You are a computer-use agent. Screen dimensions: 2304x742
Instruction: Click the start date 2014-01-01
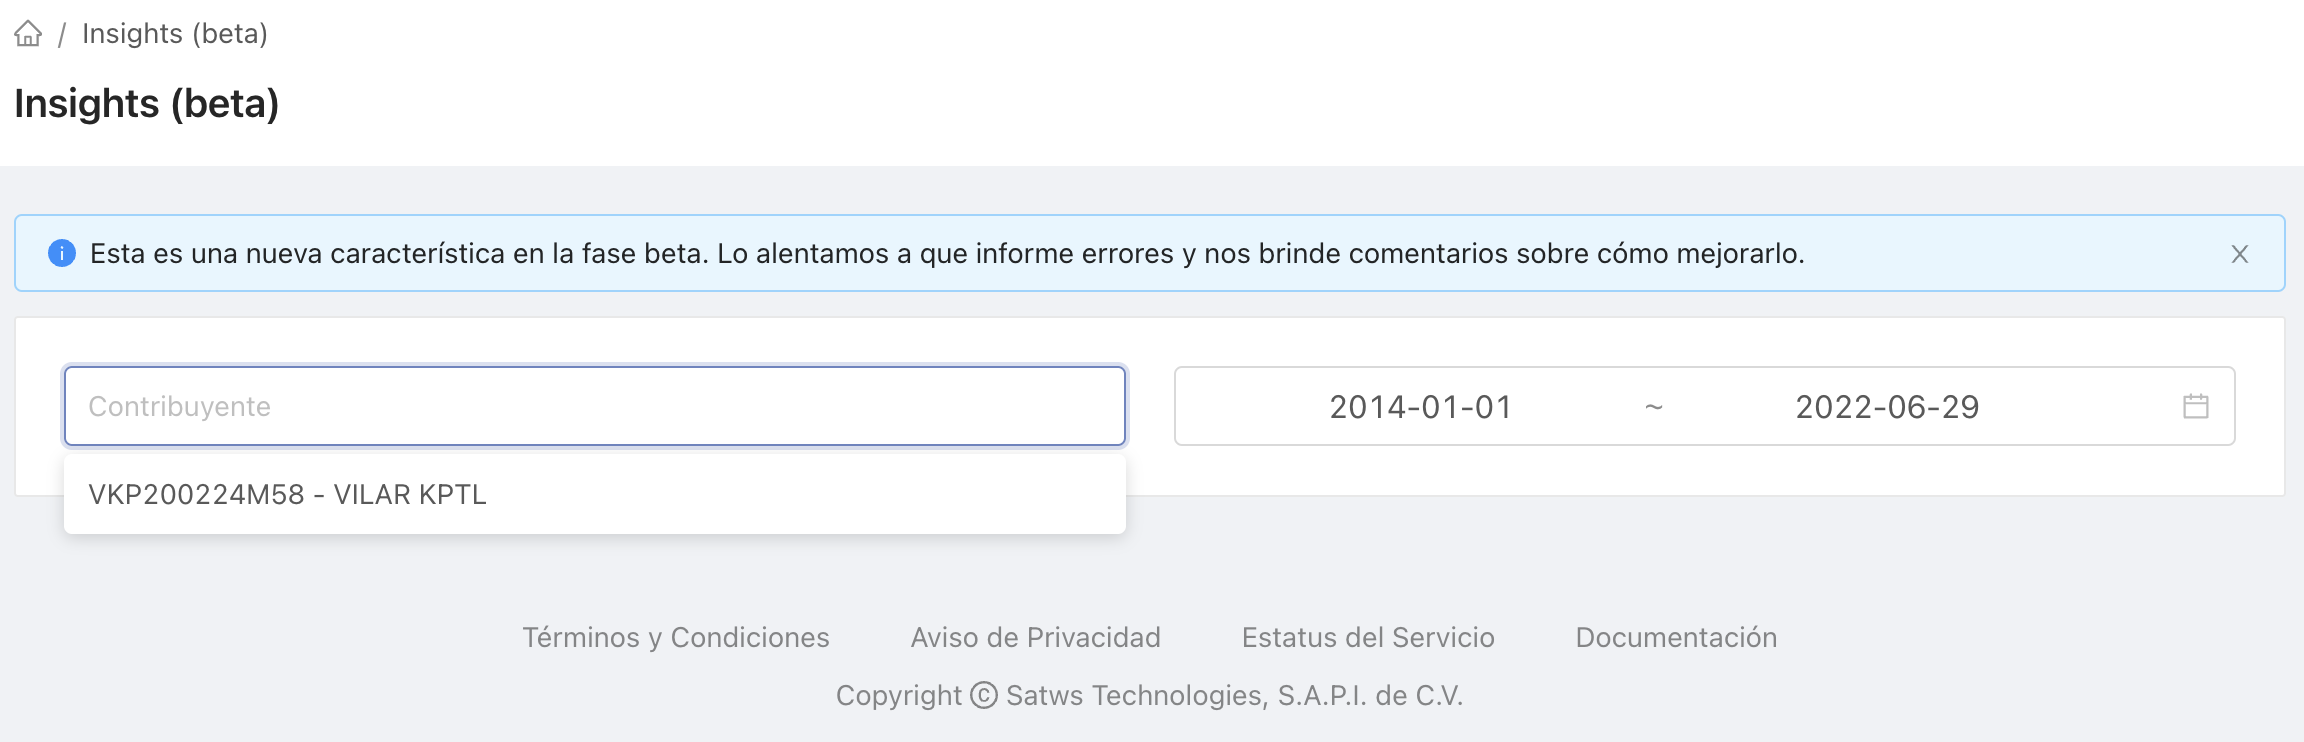point(1420,407)
